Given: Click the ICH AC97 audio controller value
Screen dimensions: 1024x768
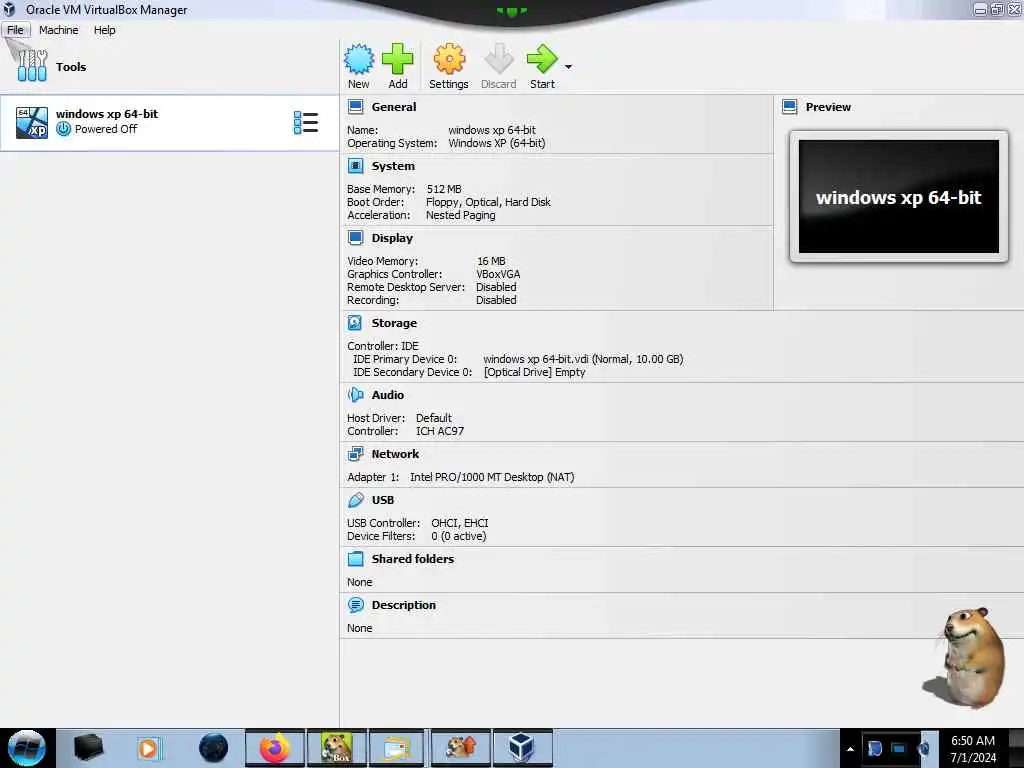Looking at the screenshot, I should 440,431.
